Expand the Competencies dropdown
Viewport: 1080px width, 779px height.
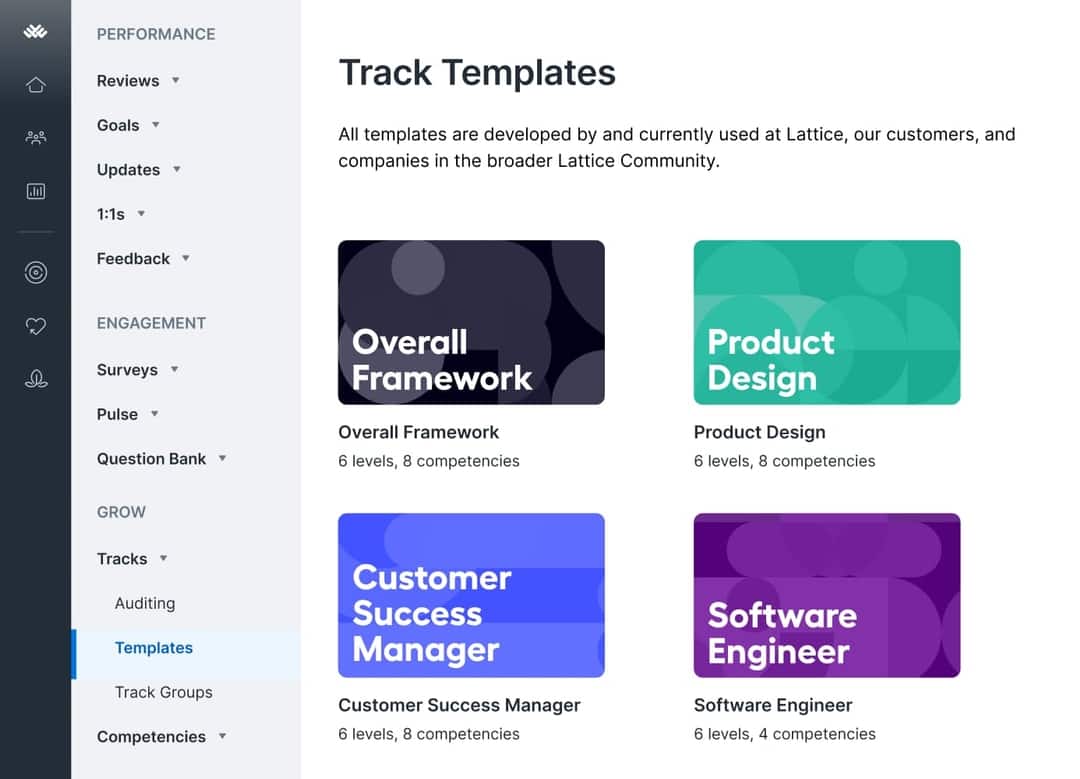[222, 736]
